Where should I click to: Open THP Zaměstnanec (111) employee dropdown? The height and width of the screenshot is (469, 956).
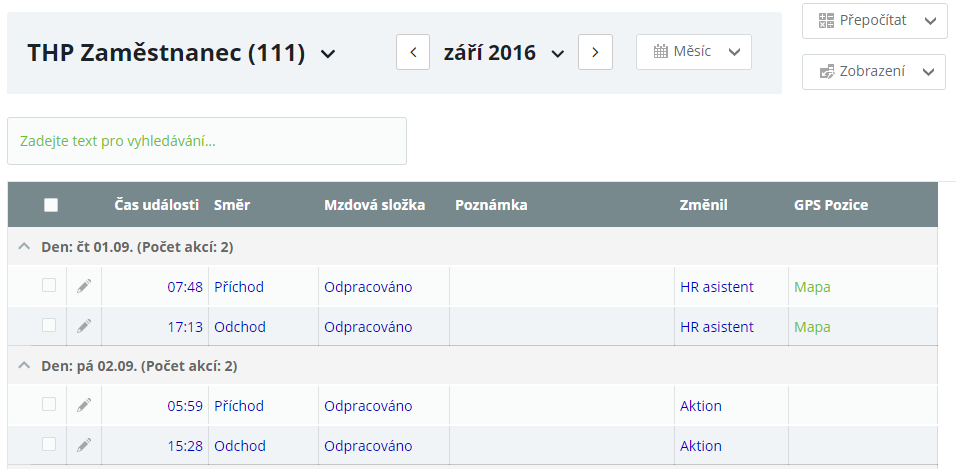pyautogui.click(x=328, y=54)
